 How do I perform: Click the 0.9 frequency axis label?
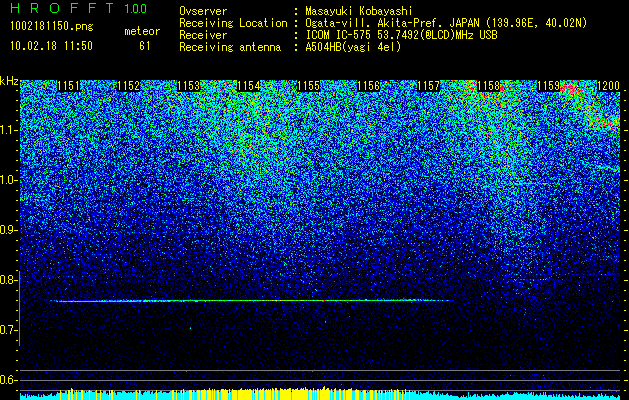[x=9, y=230]
